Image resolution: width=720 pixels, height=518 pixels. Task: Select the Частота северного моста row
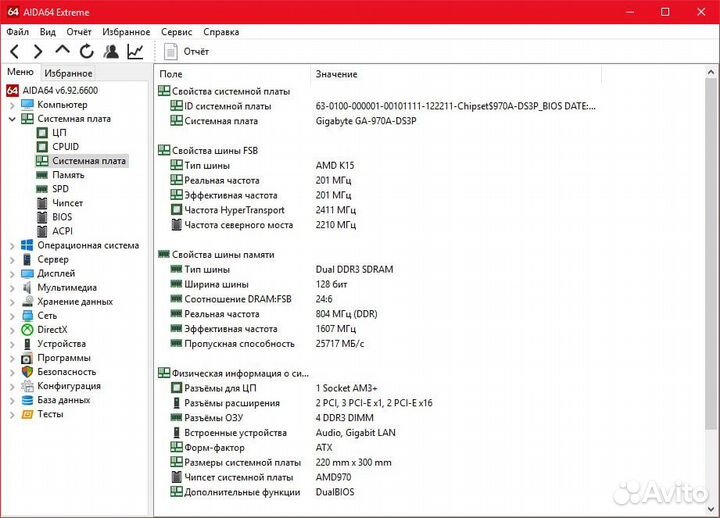pos(263,225)
